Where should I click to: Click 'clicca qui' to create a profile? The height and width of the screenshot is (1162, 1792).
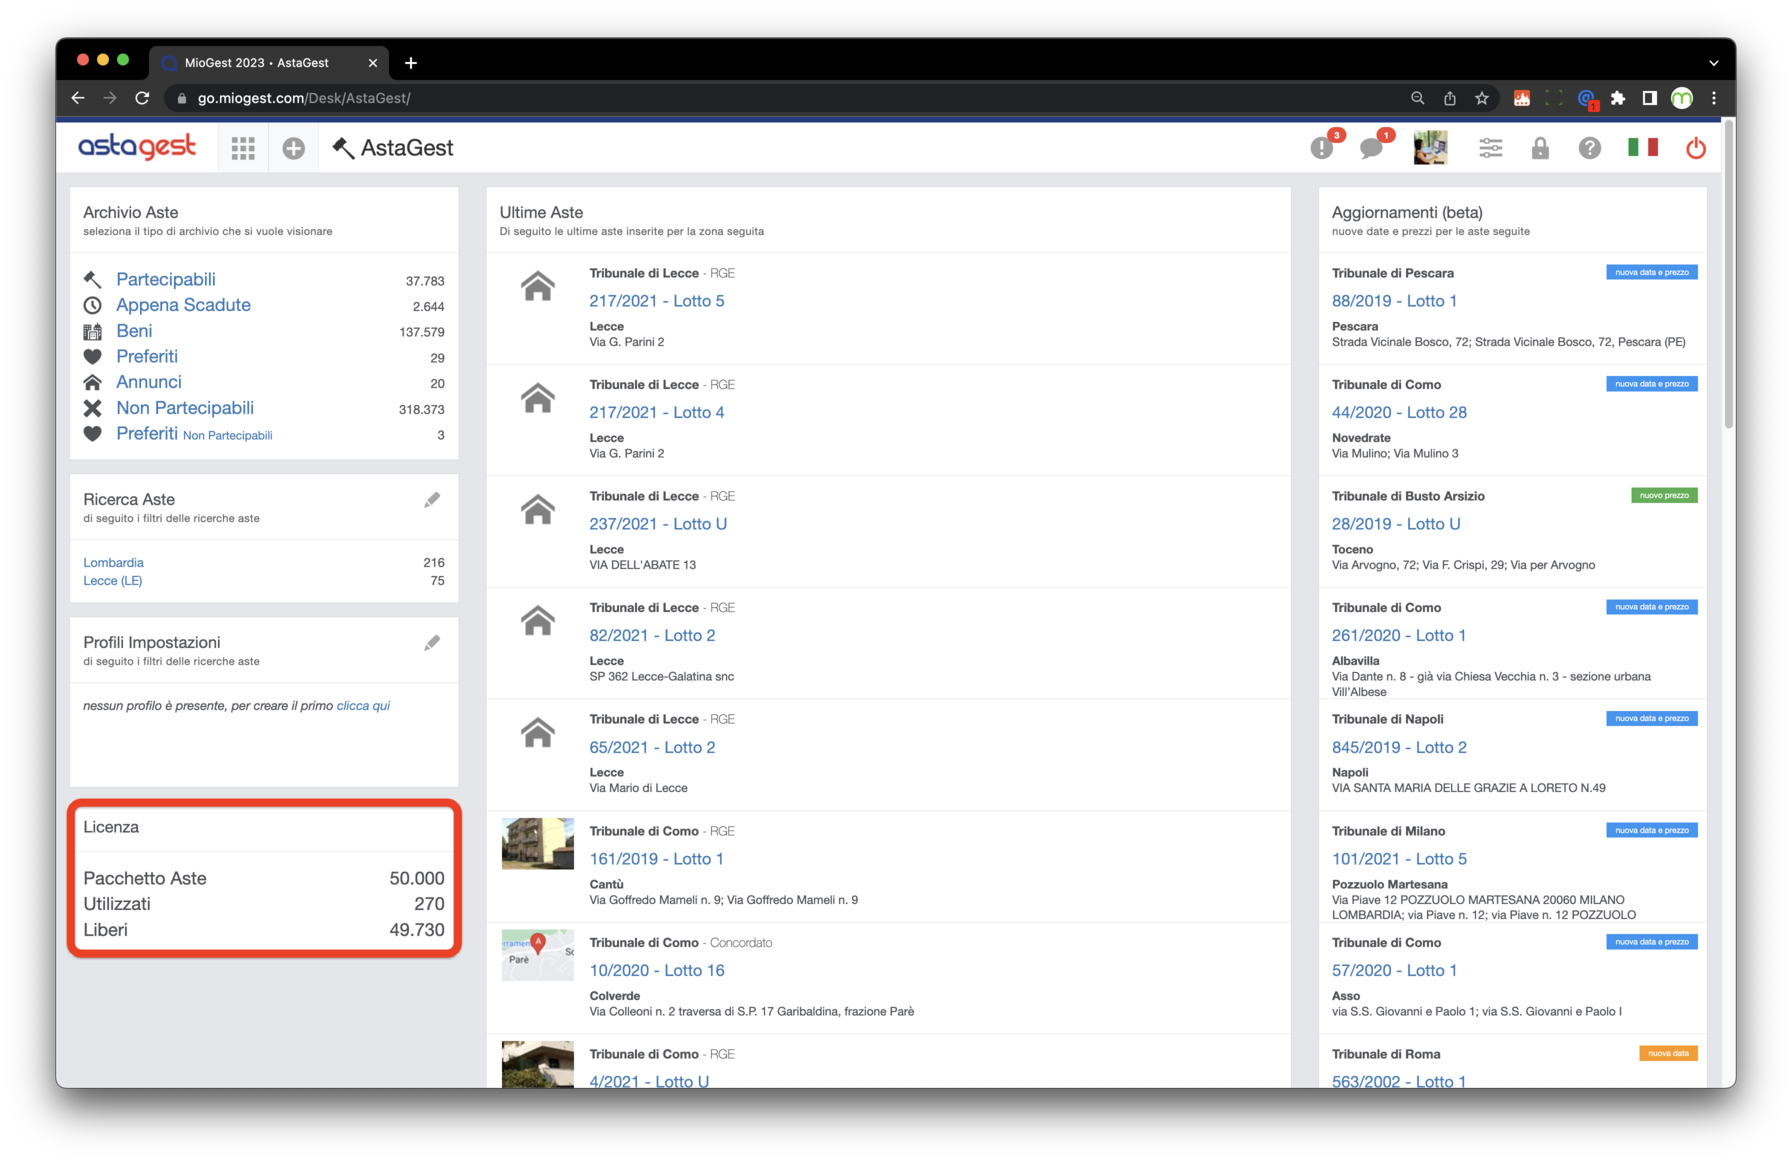pos(363,706)
